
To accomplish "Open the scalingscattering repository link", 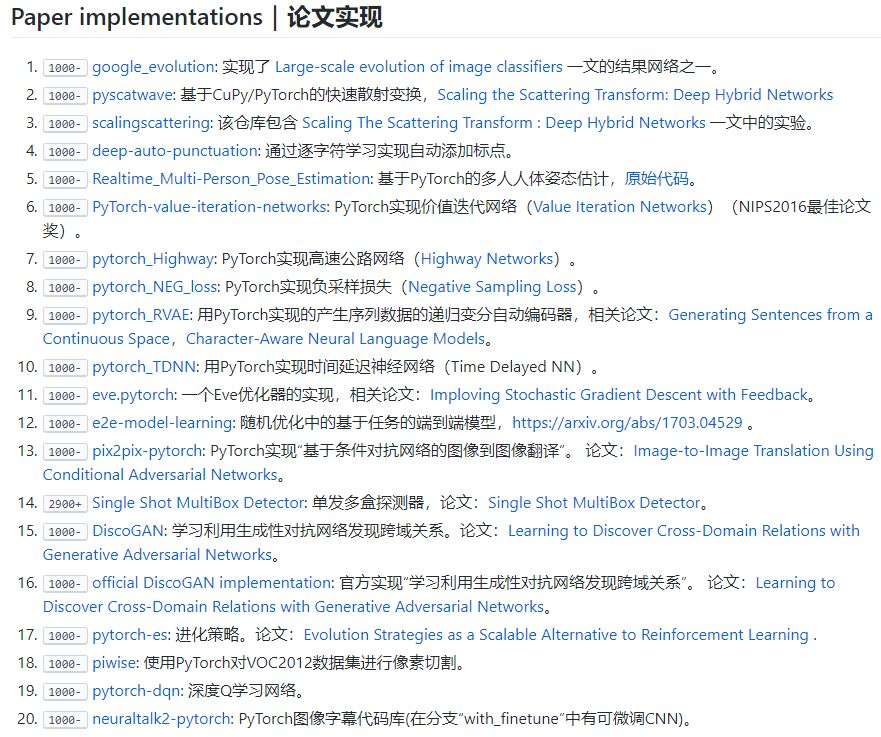I will (x=152, y=123).
